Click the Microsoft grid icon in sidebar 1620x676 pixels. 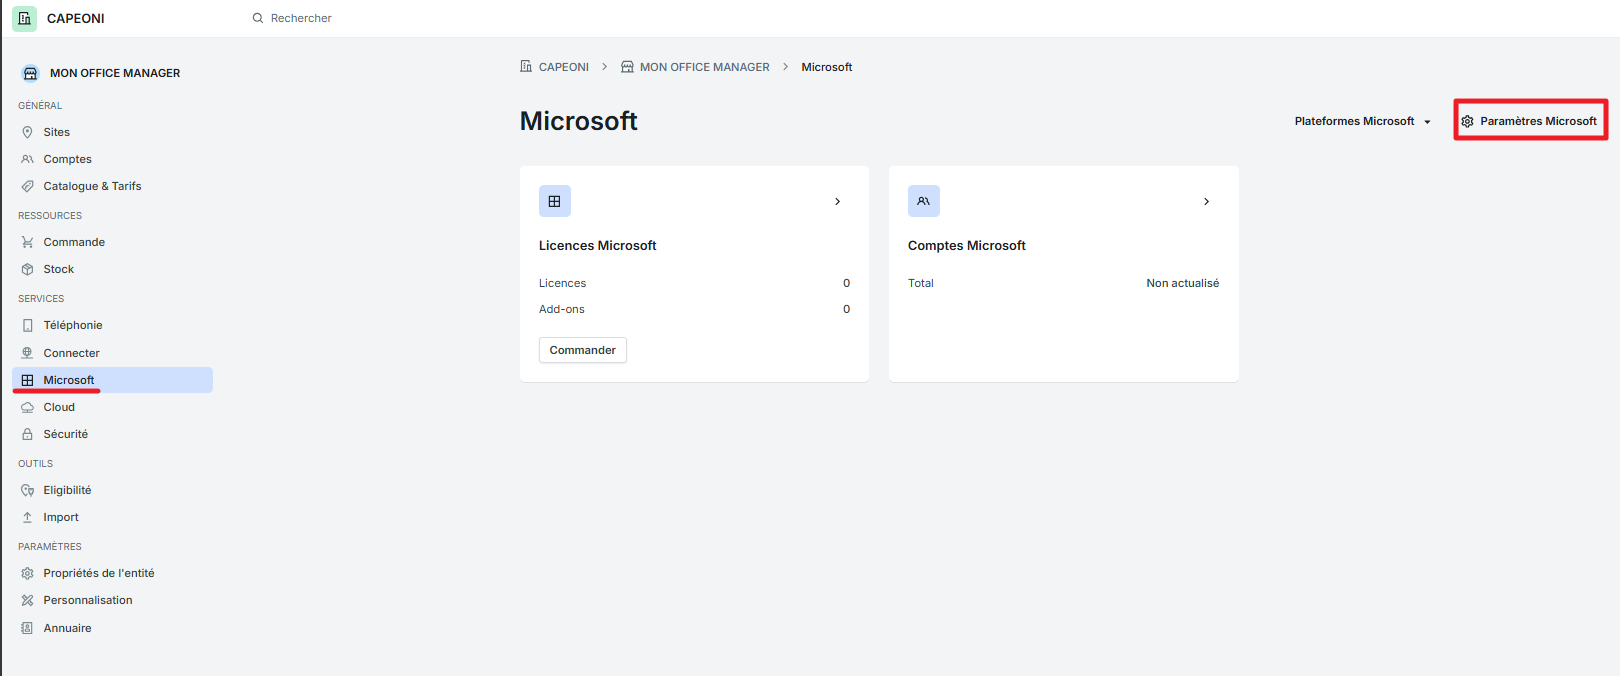point(27,380)
